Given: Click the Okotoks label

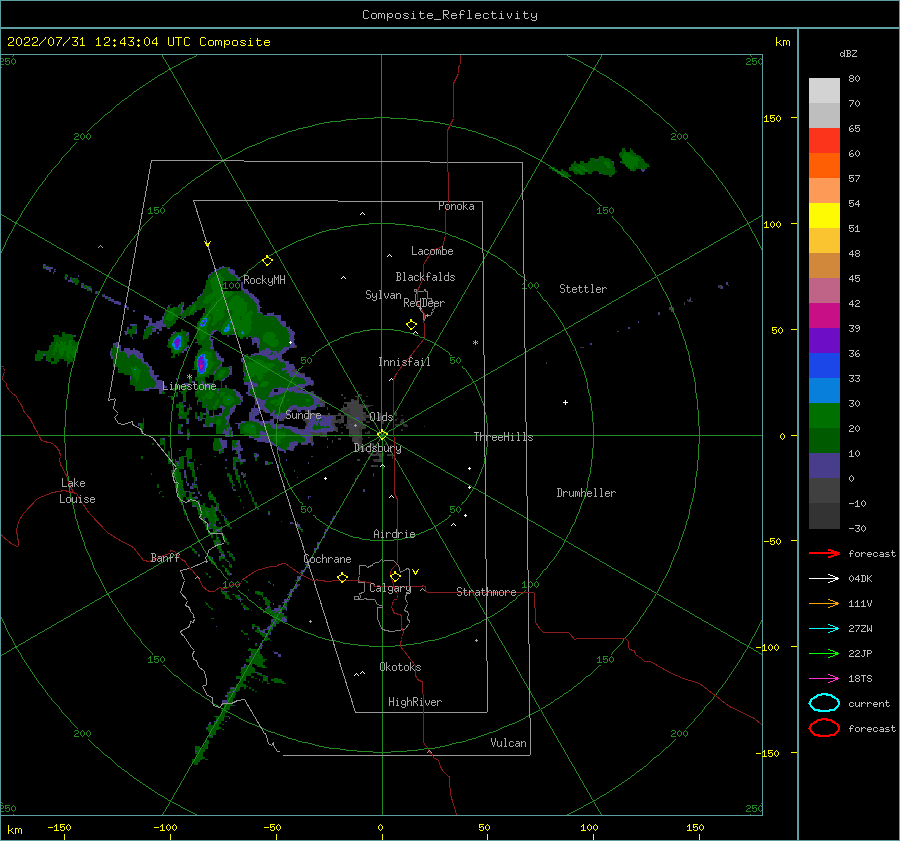Looking at the screenshot, I should (x=400, y=668).
